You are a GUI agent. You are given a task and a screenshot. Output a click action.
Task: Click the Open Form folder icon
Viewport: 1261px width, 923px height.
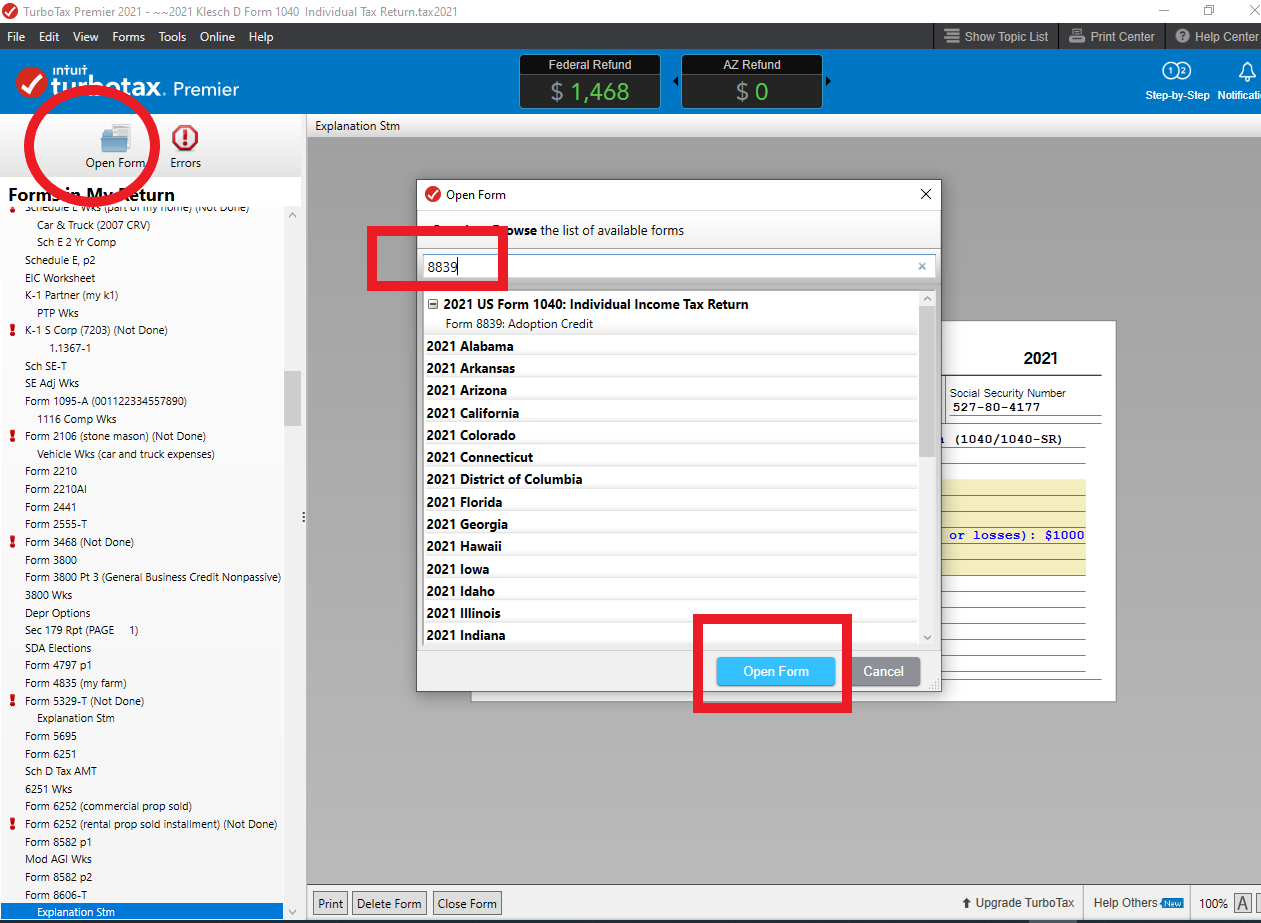tap(115, 139)
